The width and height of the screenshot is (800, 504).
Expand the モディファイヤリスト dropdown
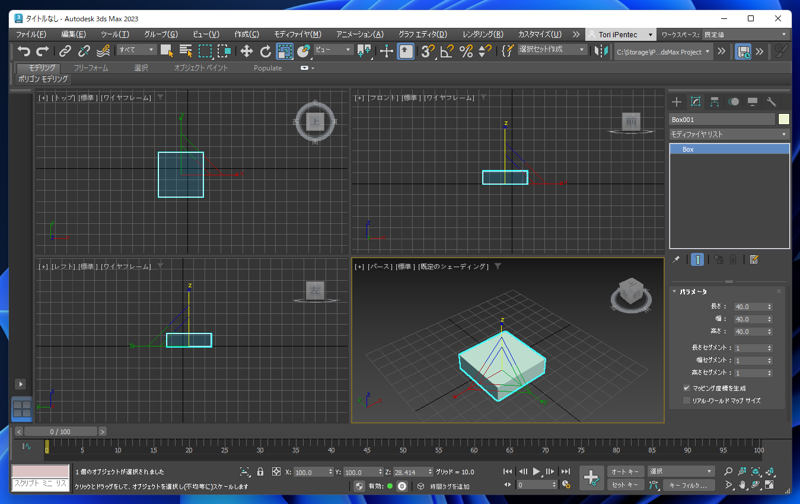pos(728,134)
